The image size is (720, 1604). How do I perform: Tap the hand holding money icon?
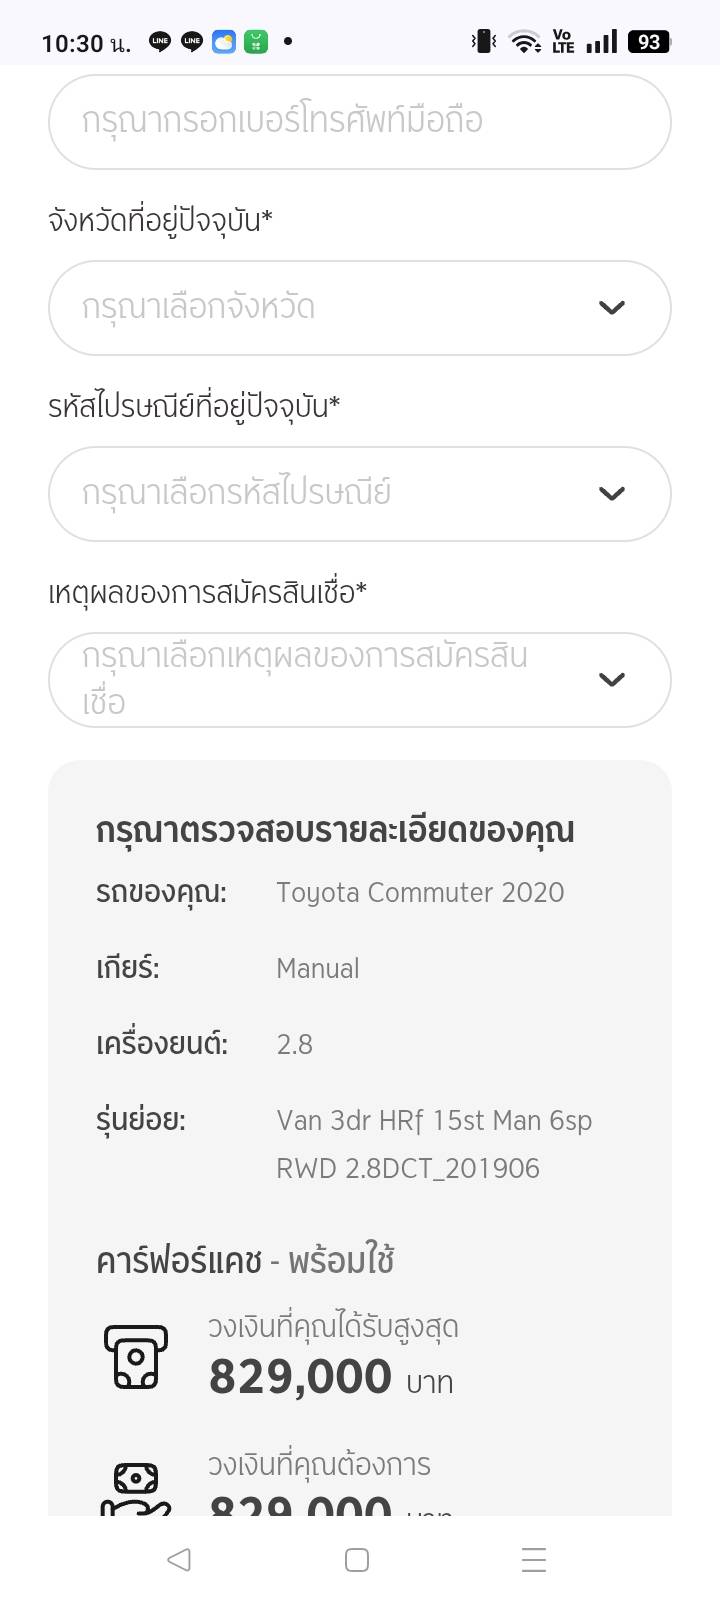[136, 1488]
